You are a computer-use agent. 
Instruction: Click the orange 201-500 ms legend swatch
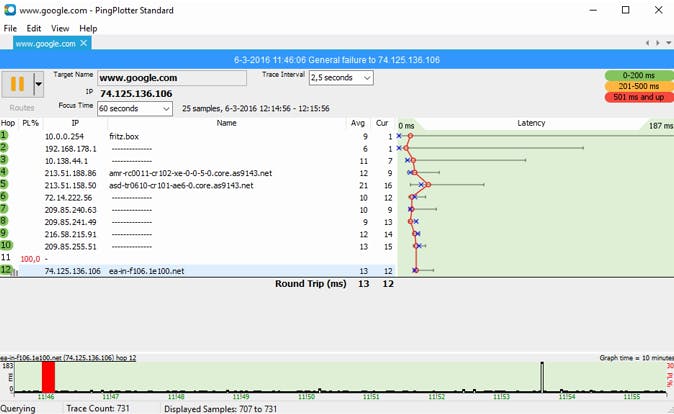(639, 86)
